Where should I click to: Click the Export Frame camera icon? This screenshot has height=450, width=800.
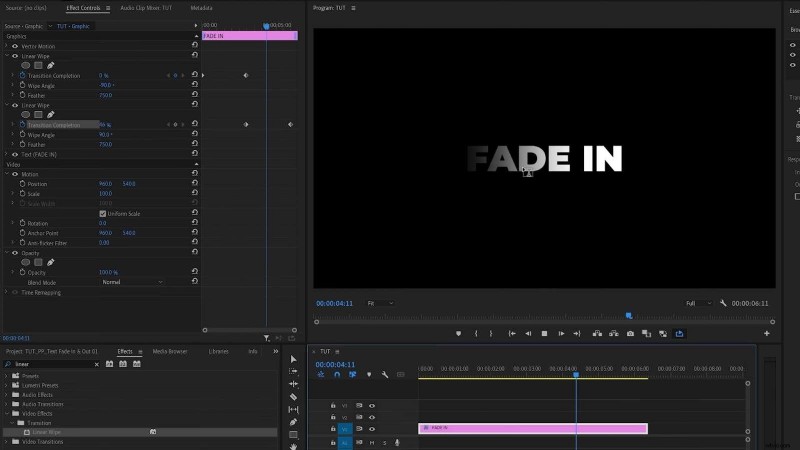[x=631, y=334]
